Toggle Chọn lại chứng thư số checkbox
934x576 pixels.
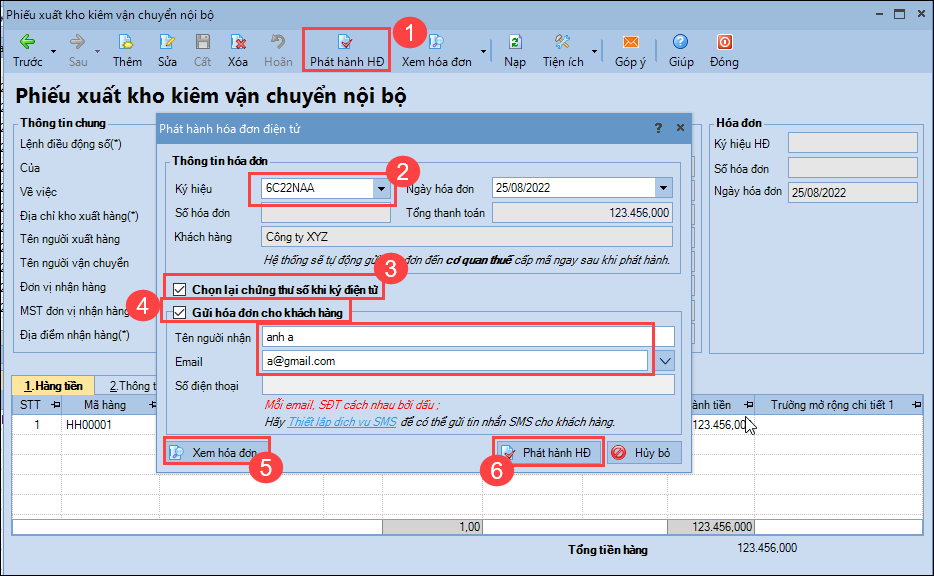click(x=179, y=289)
